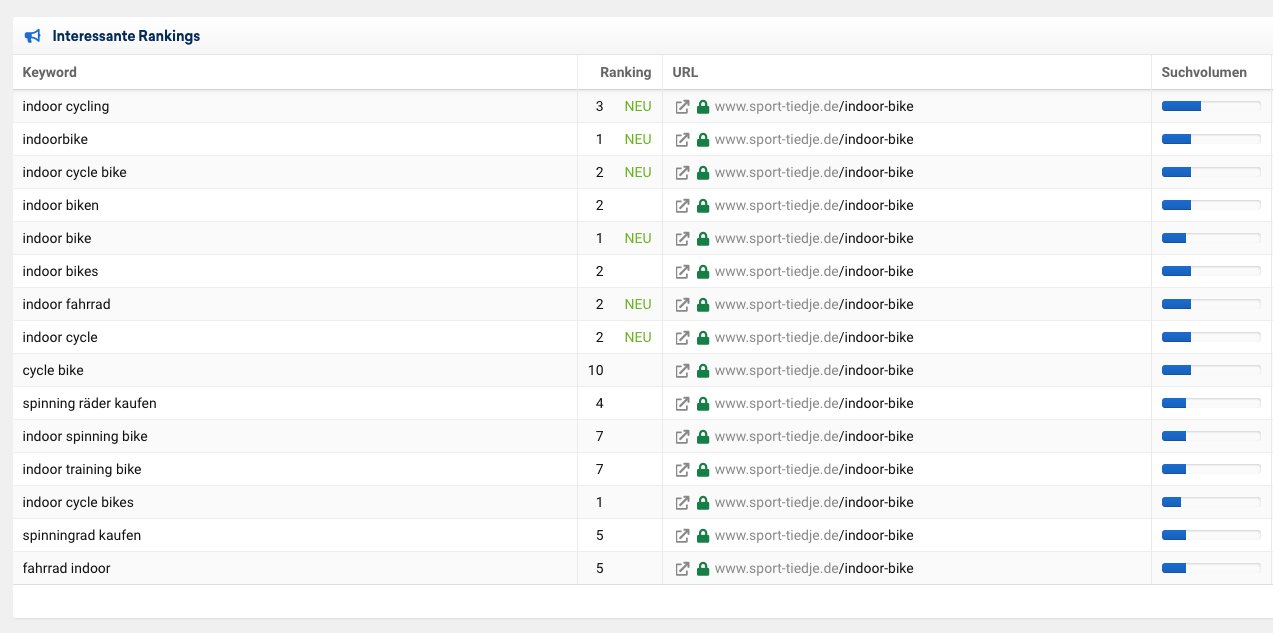Select the 'indoor biken' keyword text
The width and height of the screenshot is (1273, 633).
[x=61, y=205]
